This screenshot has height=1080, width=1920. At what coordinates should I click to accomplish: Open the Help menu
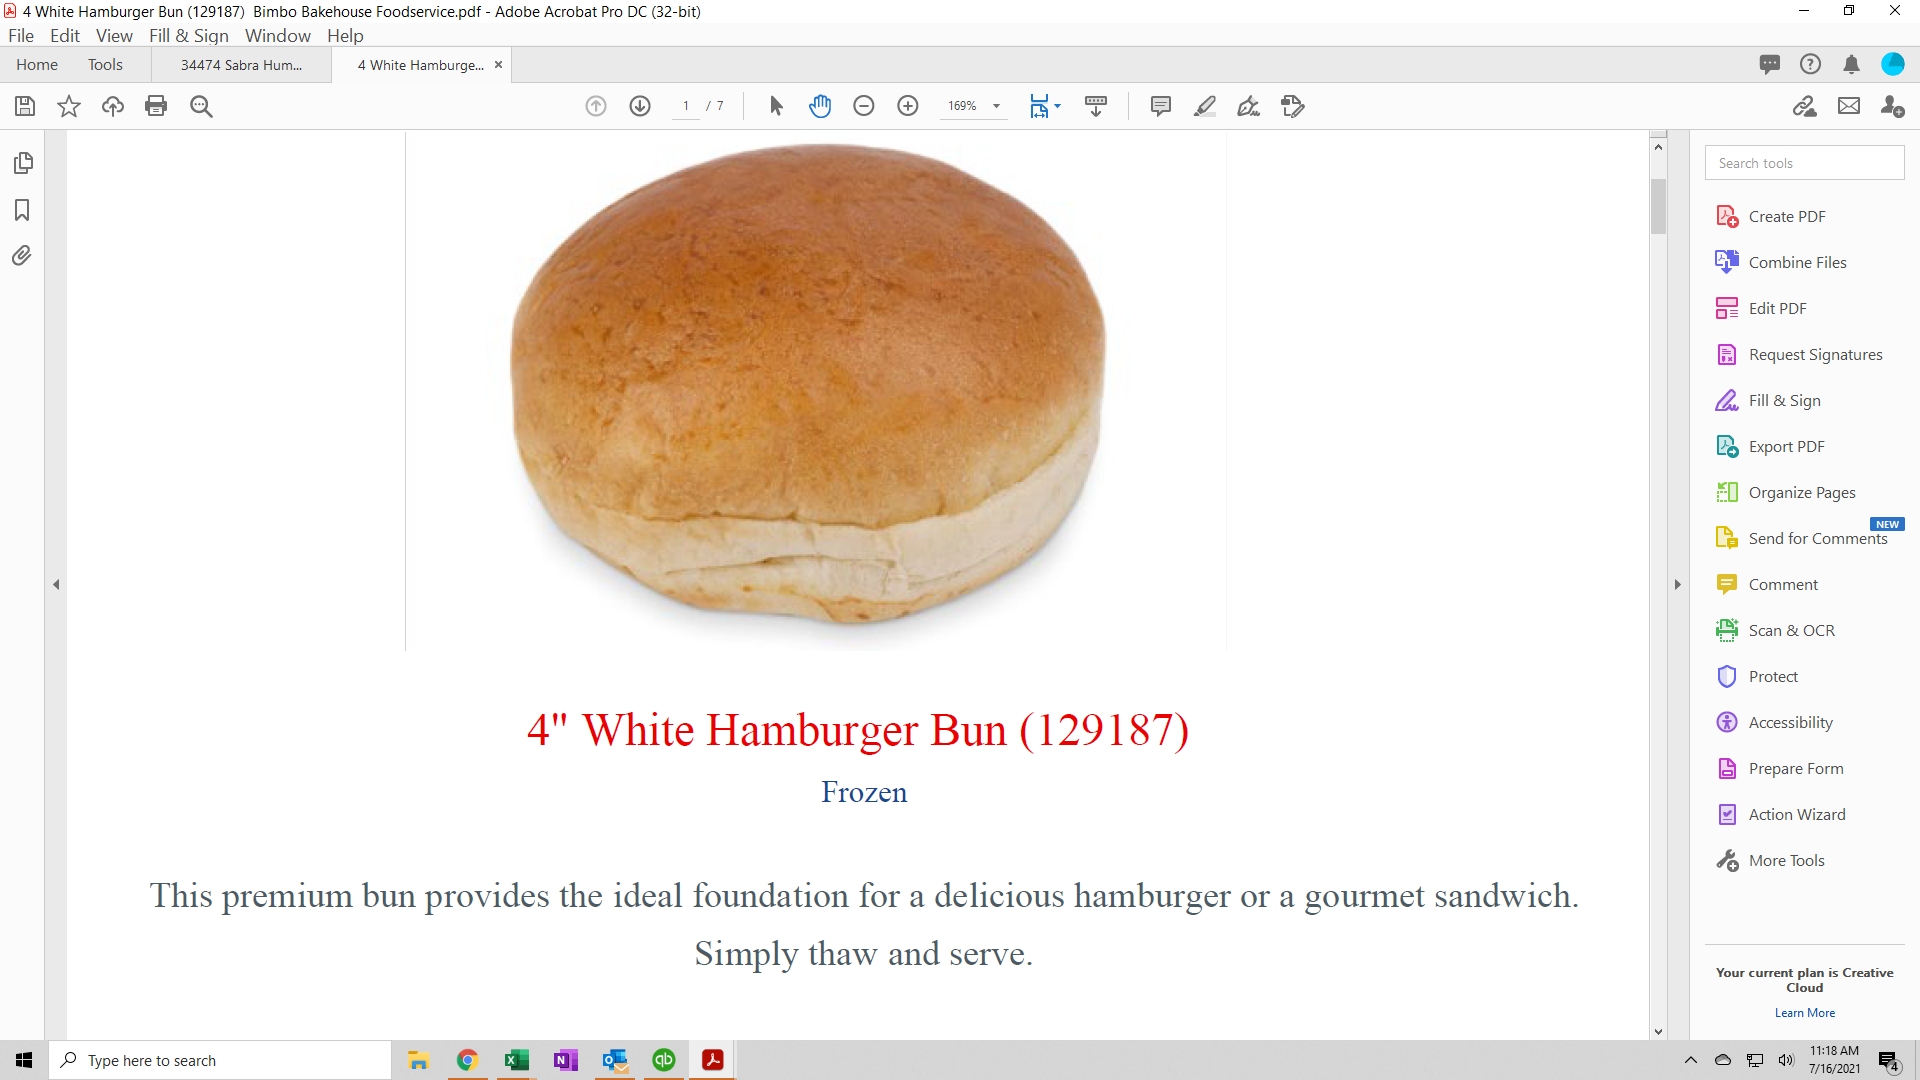pyautogui.click(x=345, y=36)
